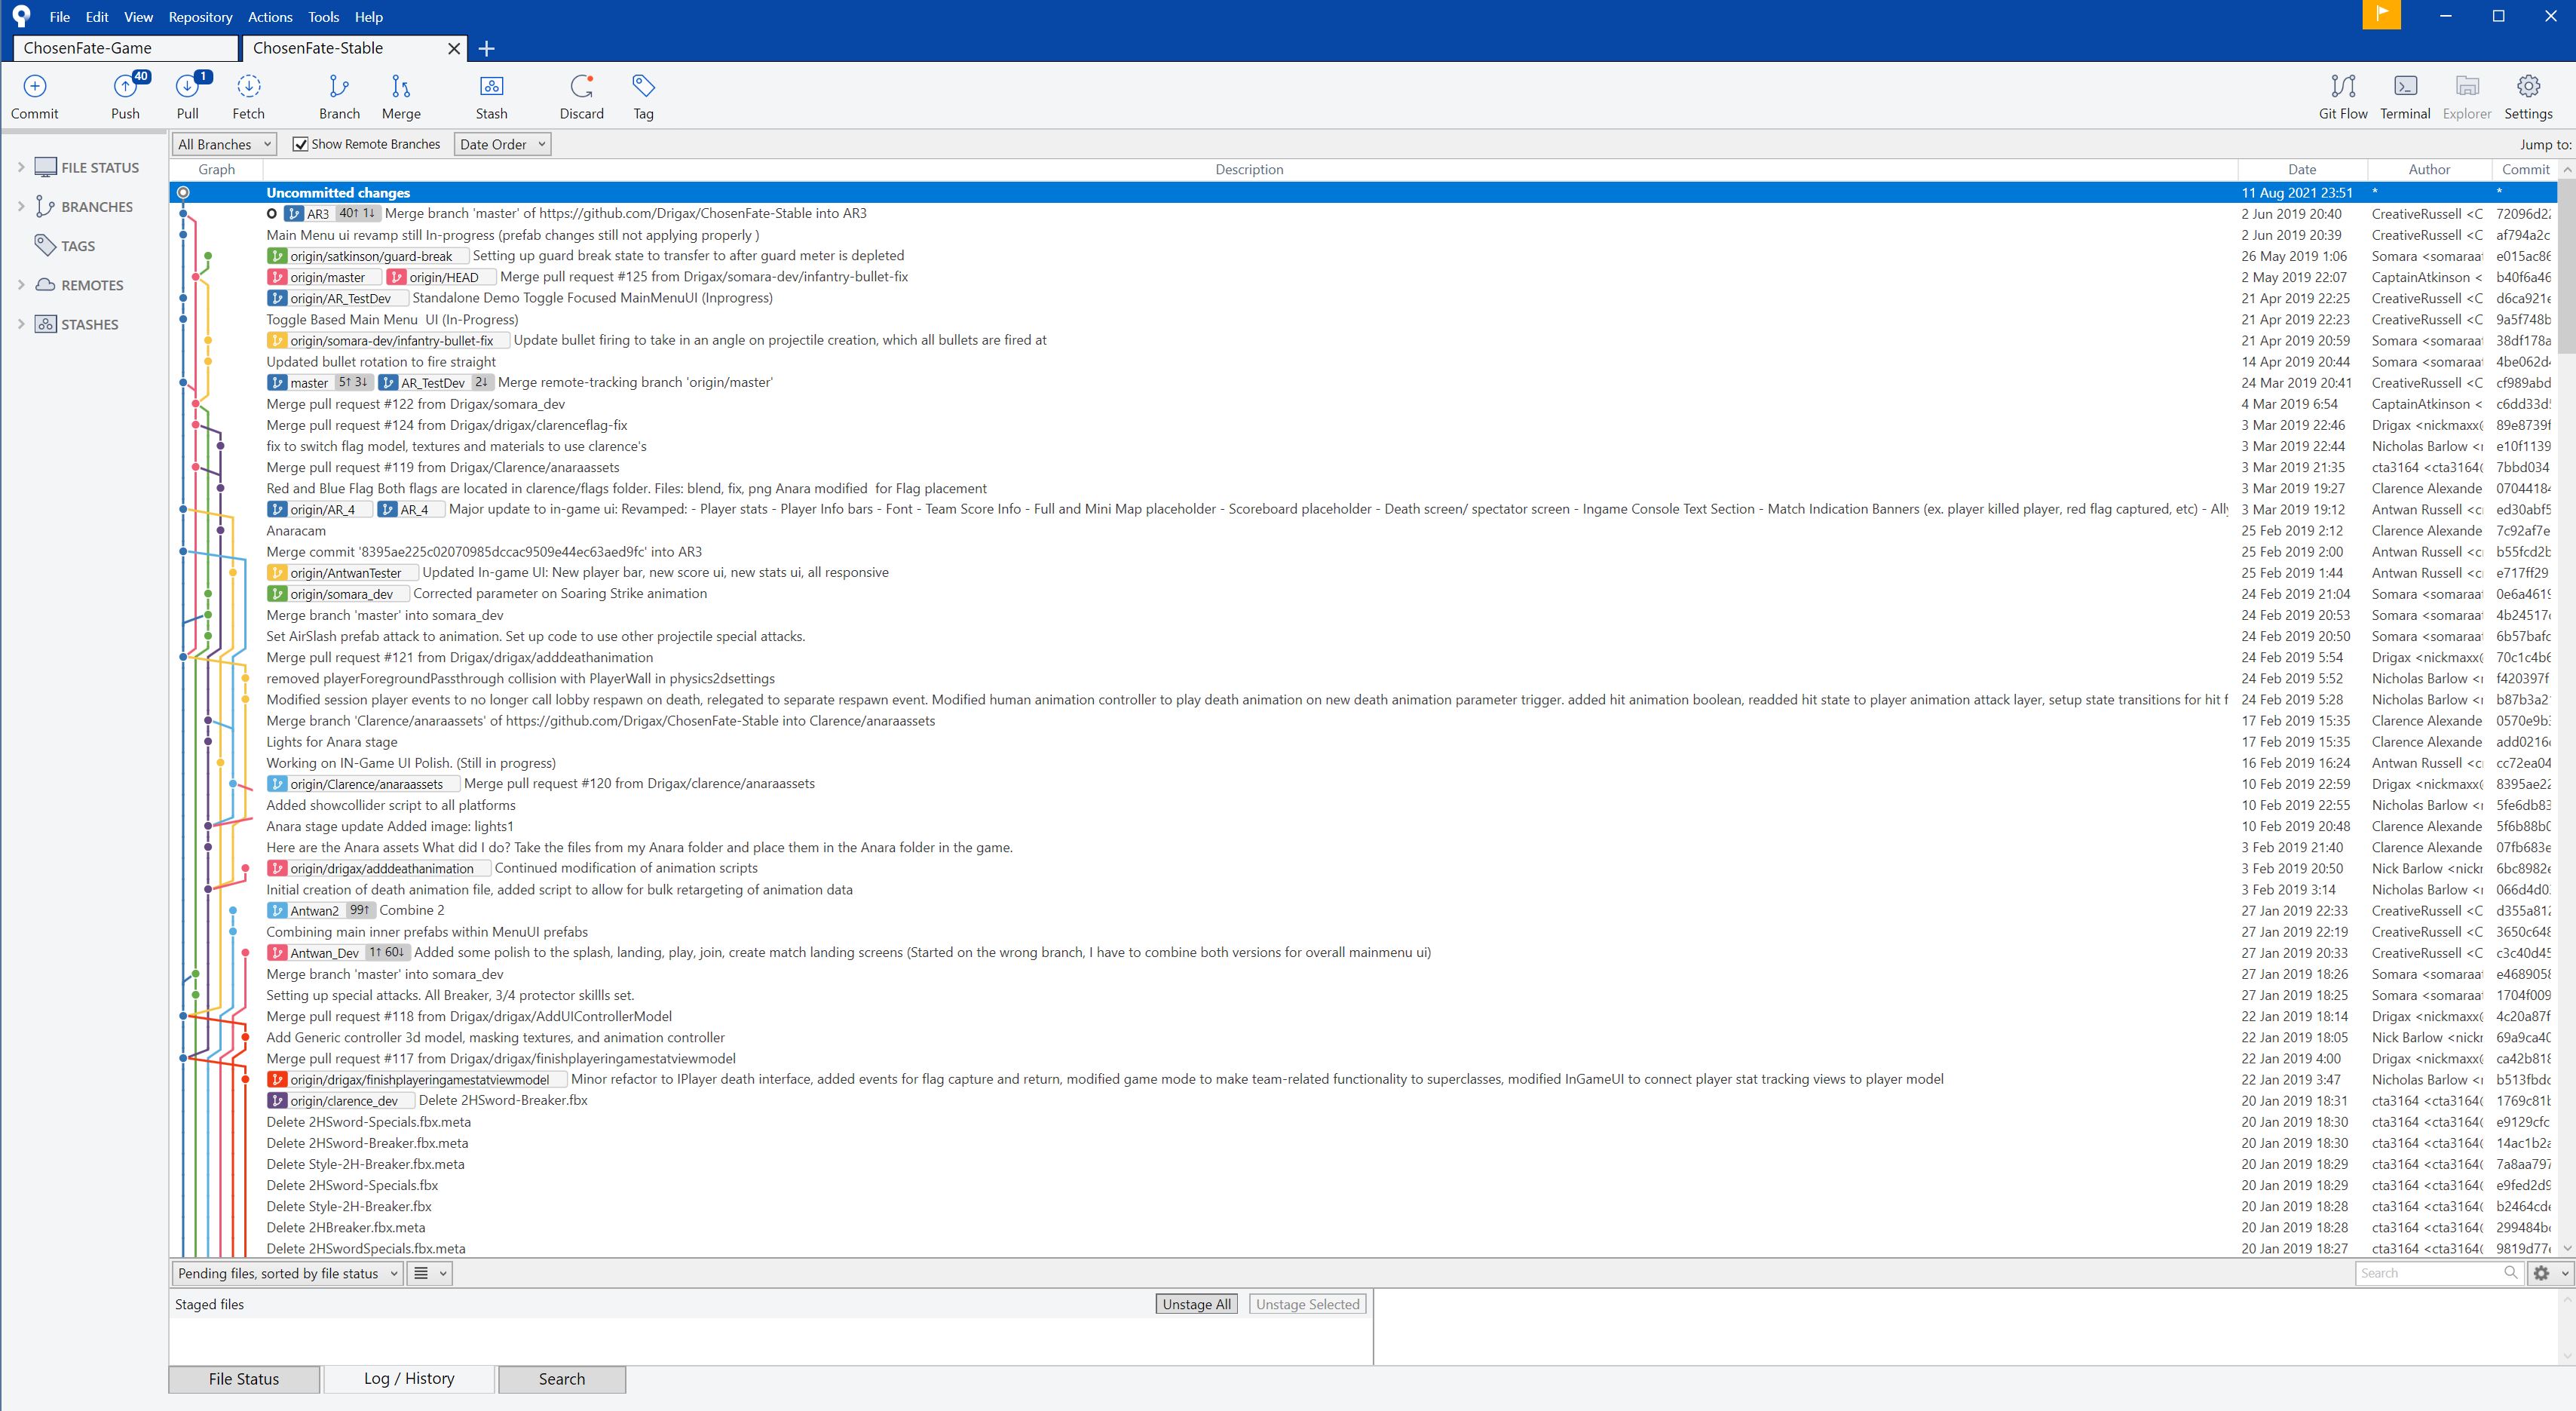The image size is (2576, 1411).
Task: Switch to the File Status bottom tab
Action: [244, 1379]
